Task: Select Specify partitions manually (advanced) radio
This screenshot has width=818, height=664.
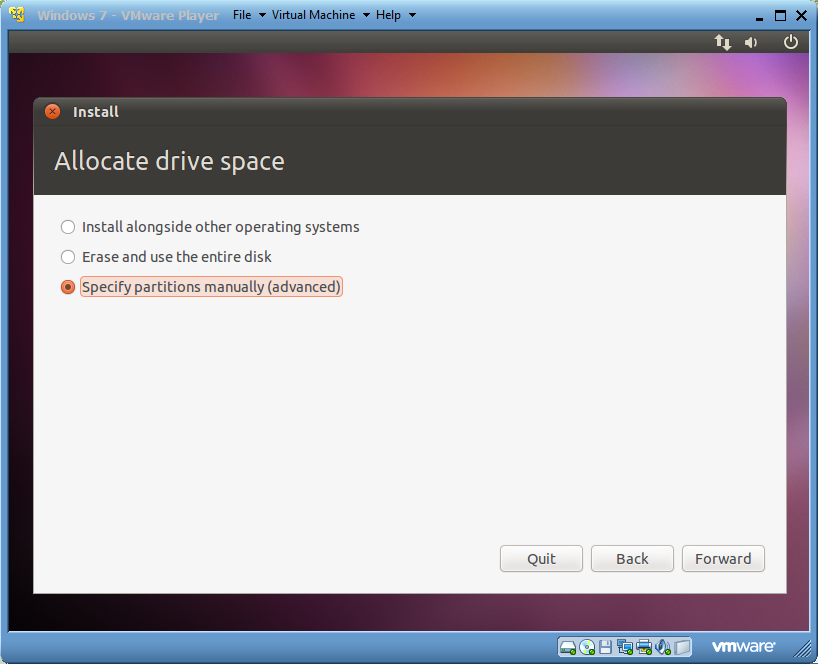Action: coord(68,287)
